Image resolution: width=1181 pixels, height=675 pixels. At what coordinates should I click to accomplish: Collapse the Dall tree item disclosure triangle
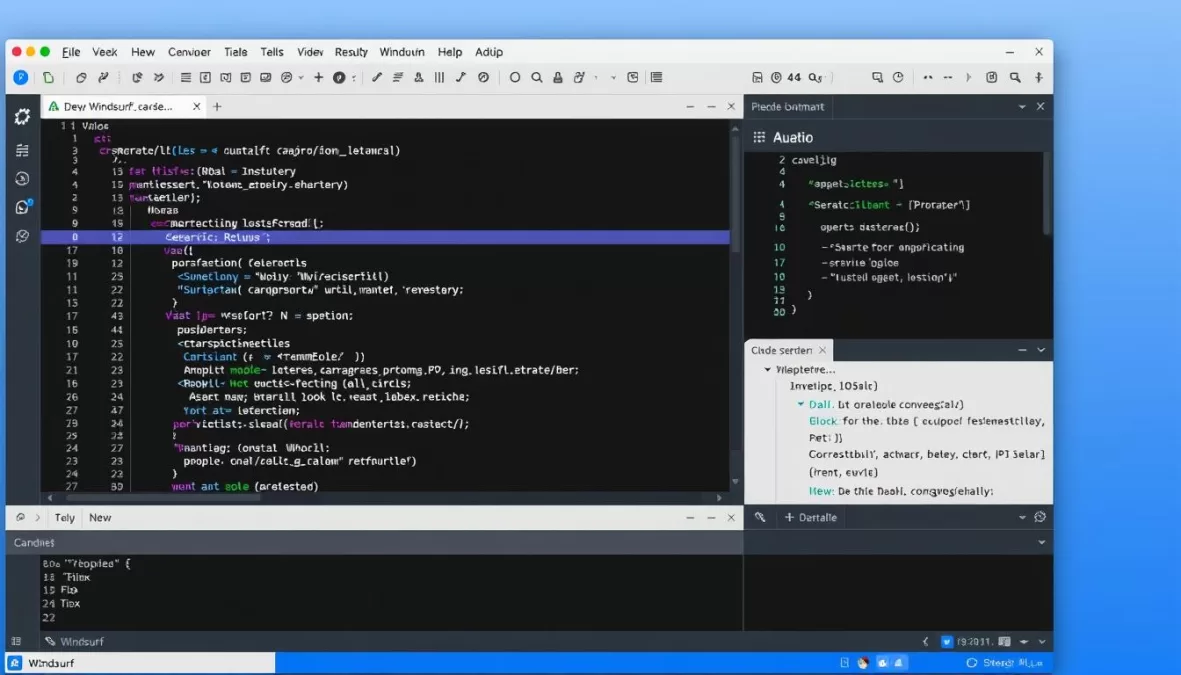tap(798, 405)
